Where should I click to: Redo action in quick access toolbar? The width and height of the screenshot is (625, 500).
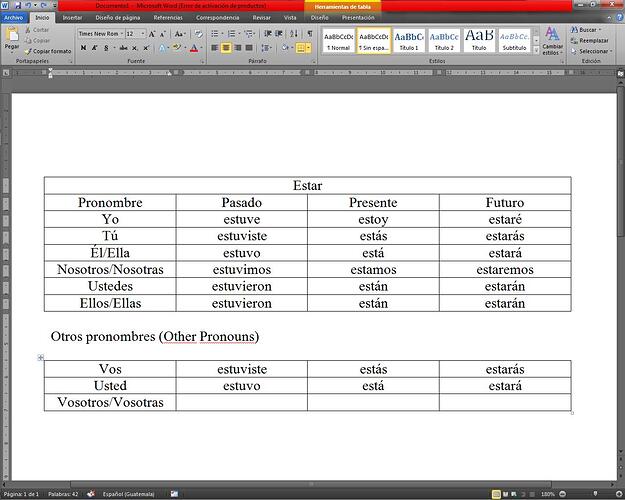coord(43,6)
